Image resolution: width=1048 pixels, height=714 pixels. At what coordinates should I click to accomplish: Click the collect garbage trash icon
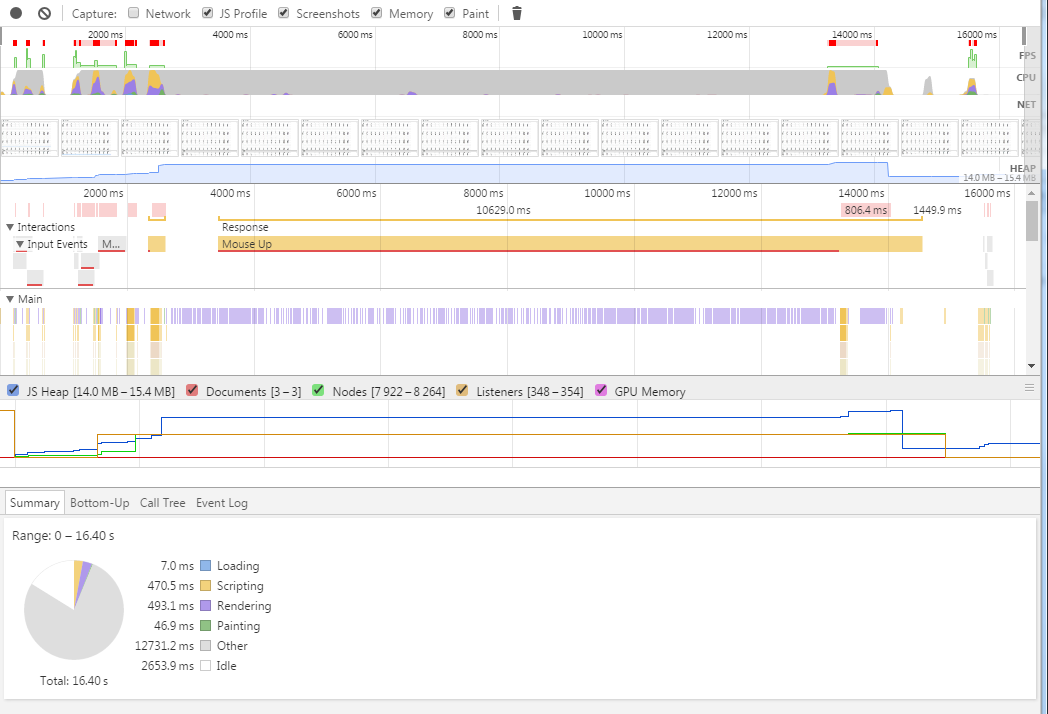(x=517, y=13)
